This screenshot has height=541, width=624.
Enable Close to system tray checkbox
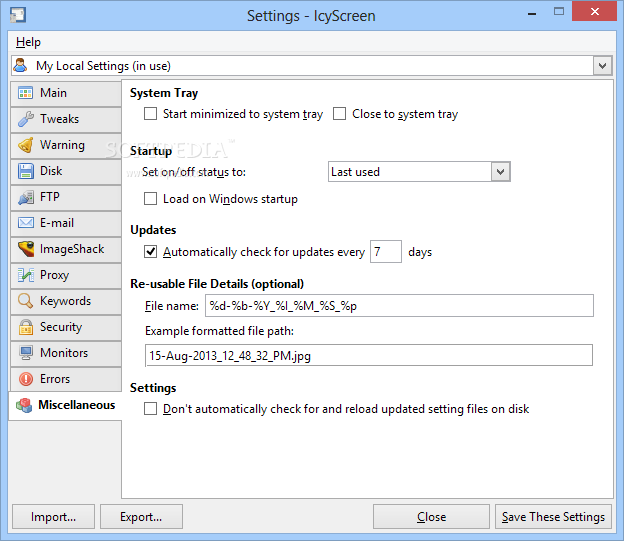339,114
